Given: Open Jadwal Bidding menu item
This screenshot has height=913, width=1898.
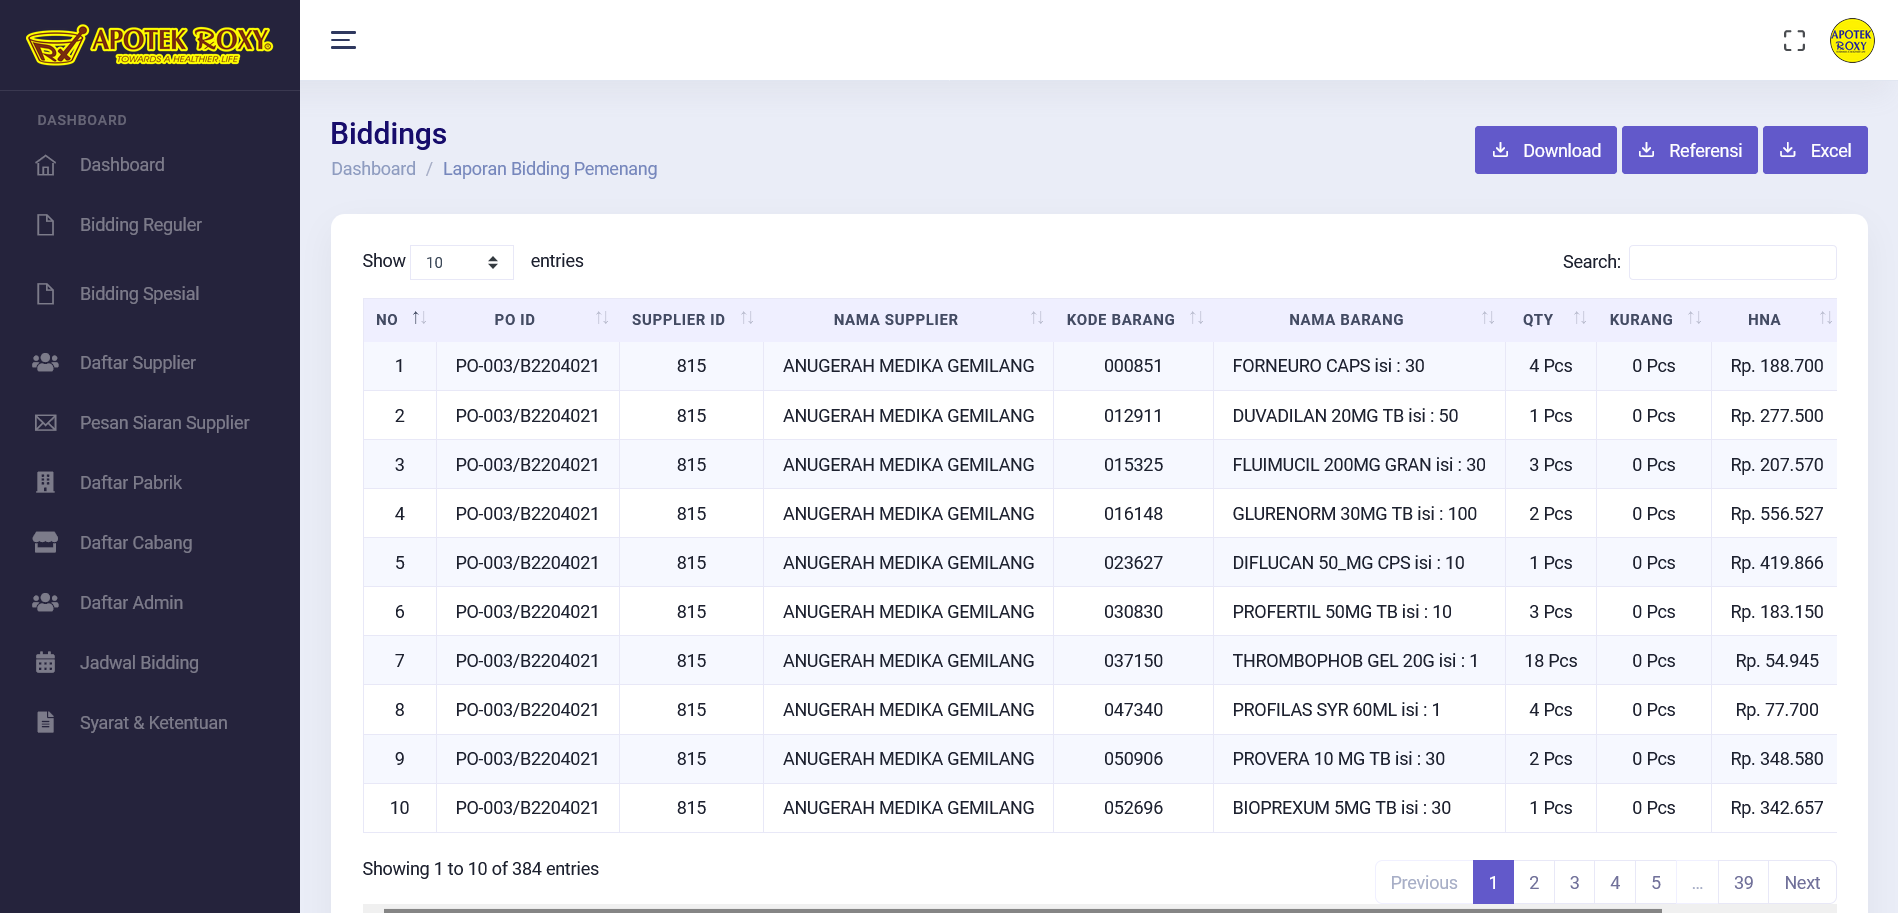Looking at the screenshot, I should [139, 663].
